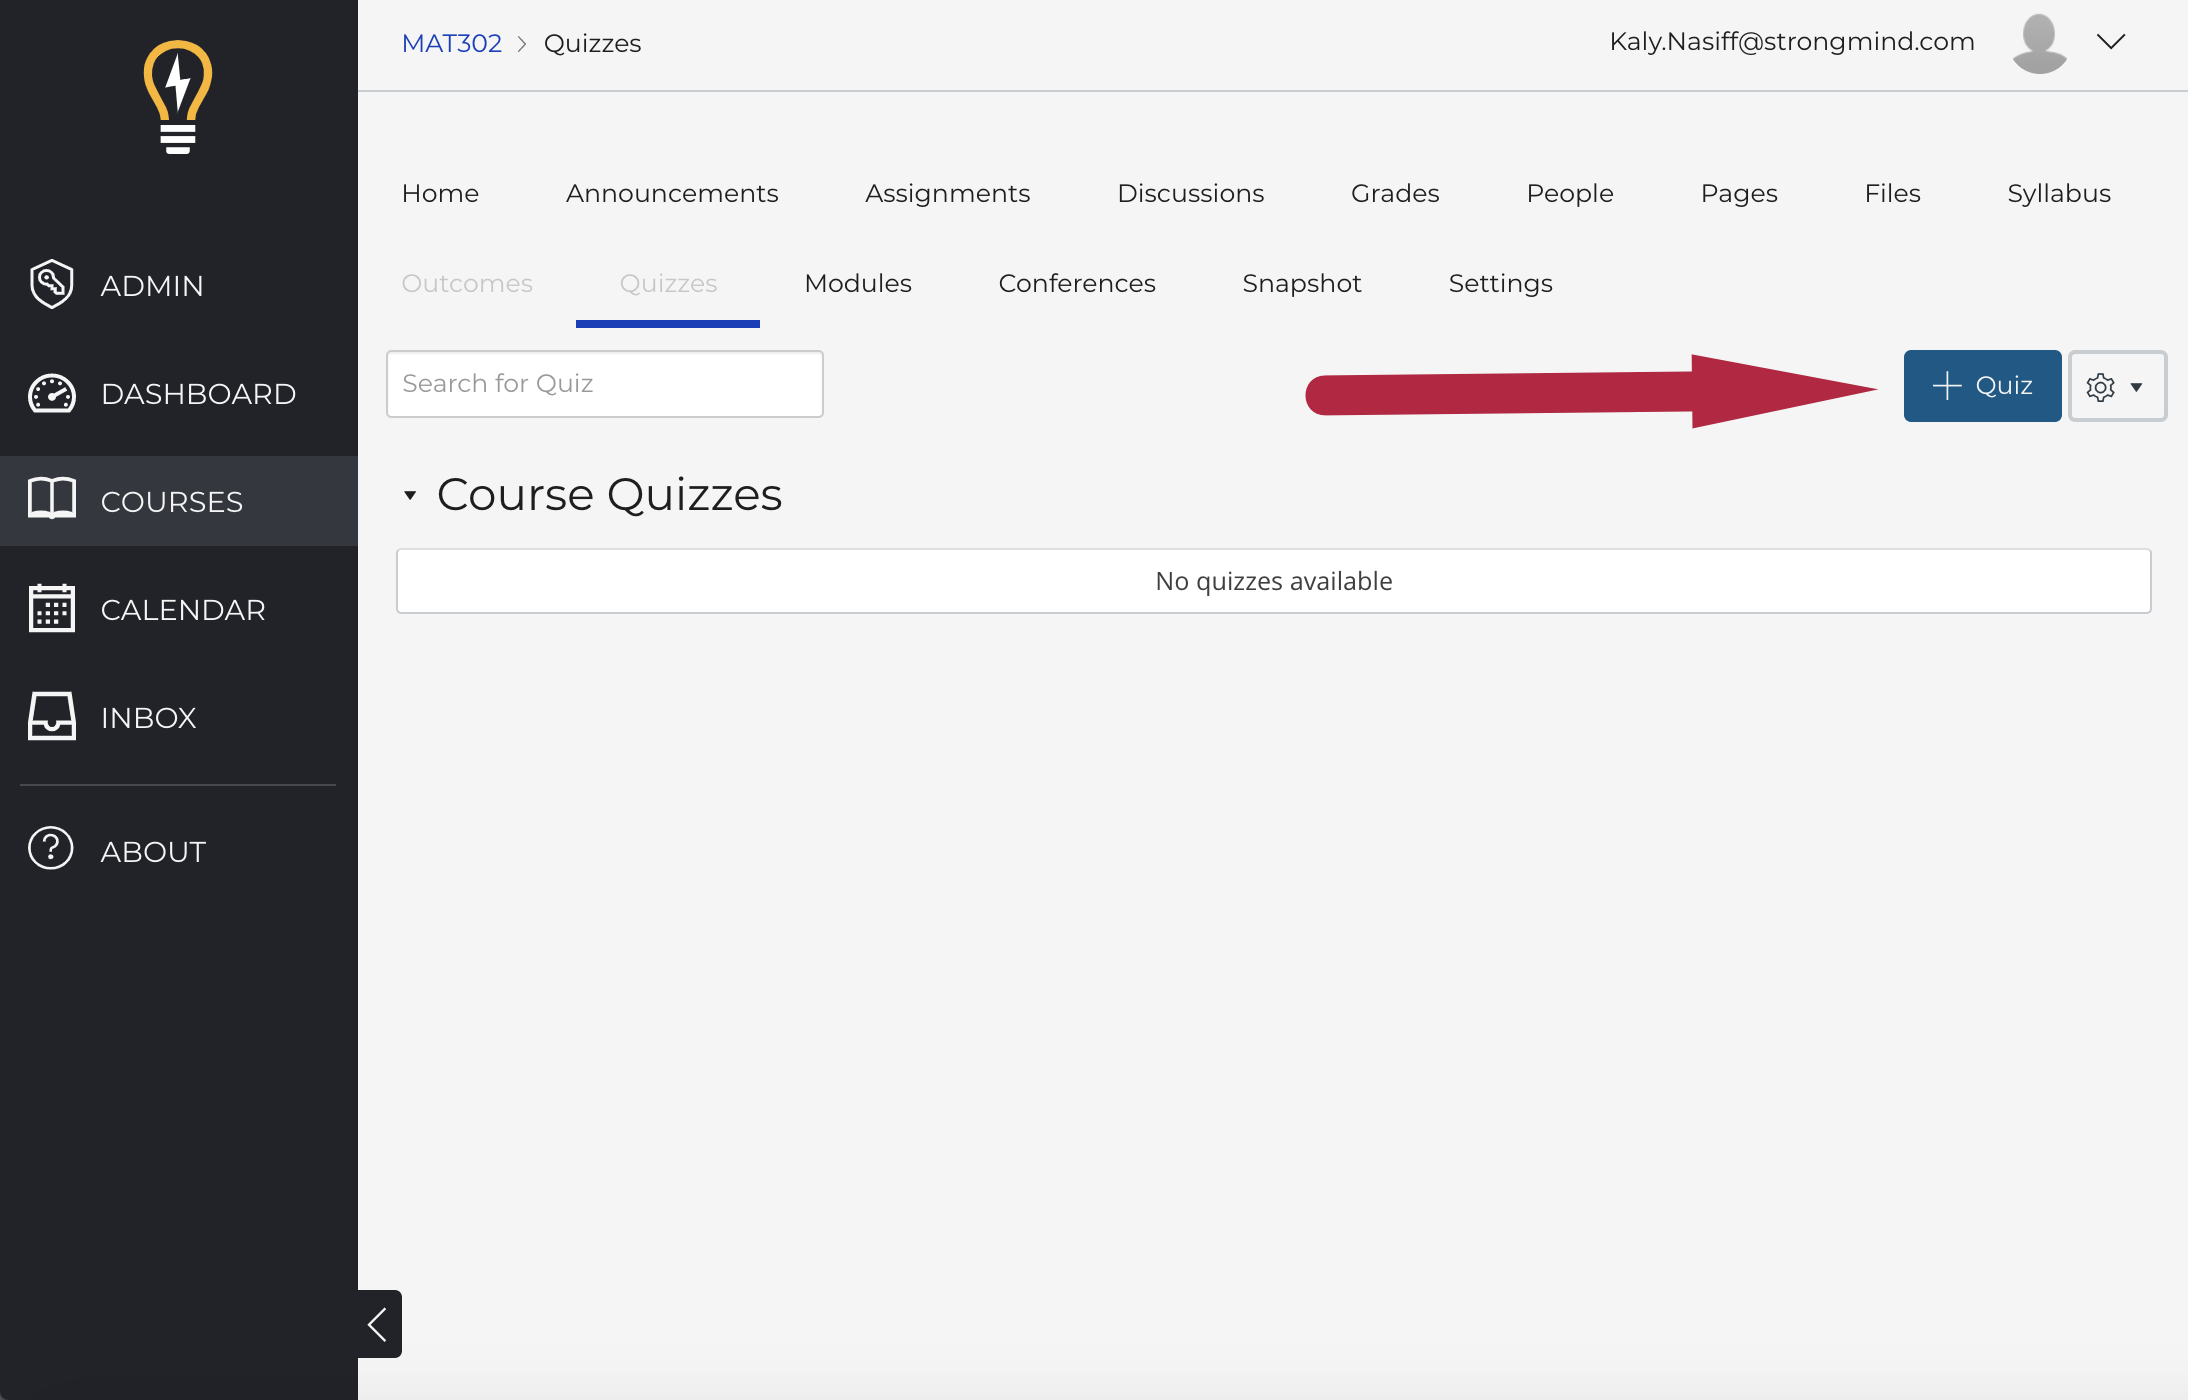Go to the Home tab
The image size is (2188, 1400).
440,193
